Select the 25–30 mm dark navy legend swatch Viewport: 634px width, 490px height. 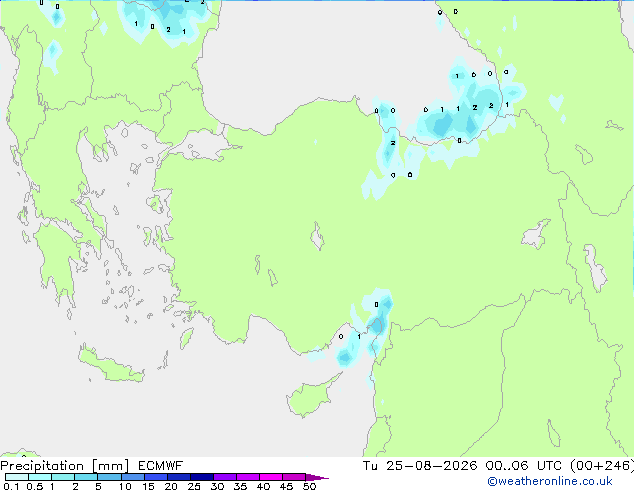tap(202, 477)
